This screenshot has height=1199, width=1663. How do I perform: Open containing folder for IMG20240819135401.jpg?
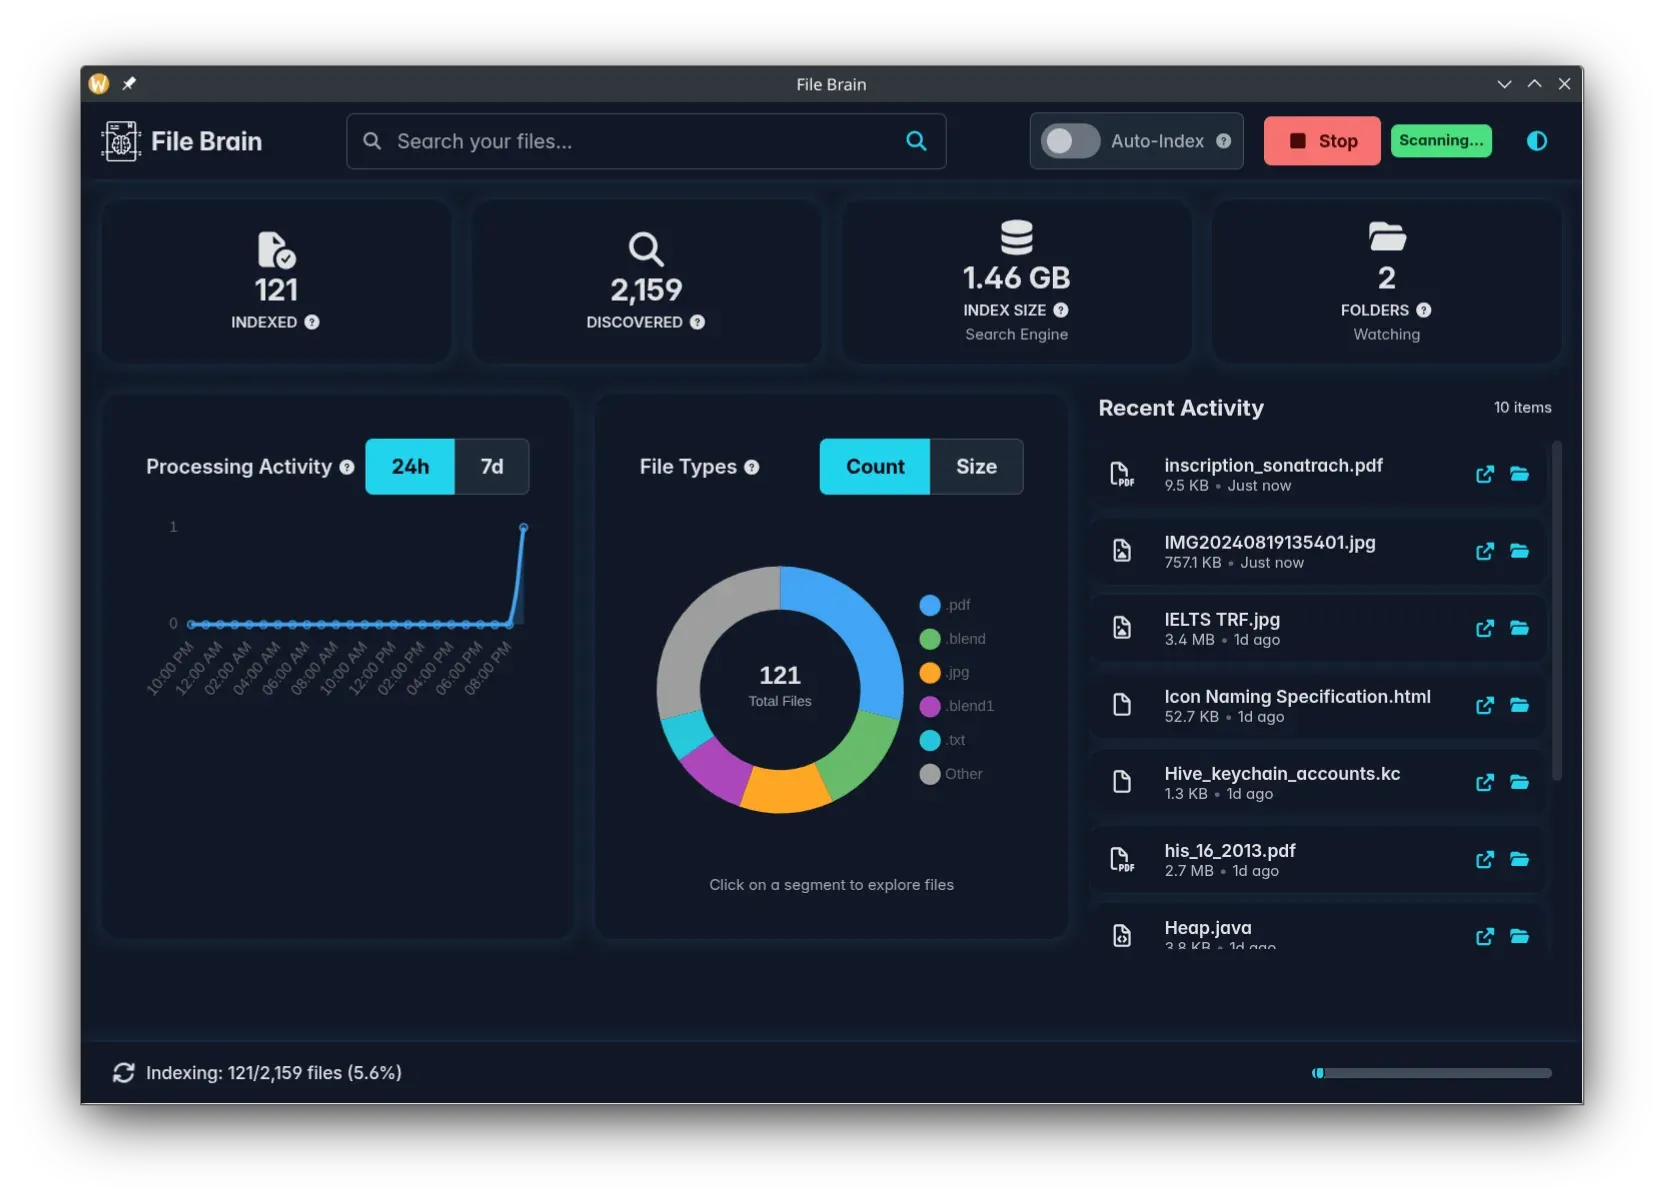pos(1519,551)
